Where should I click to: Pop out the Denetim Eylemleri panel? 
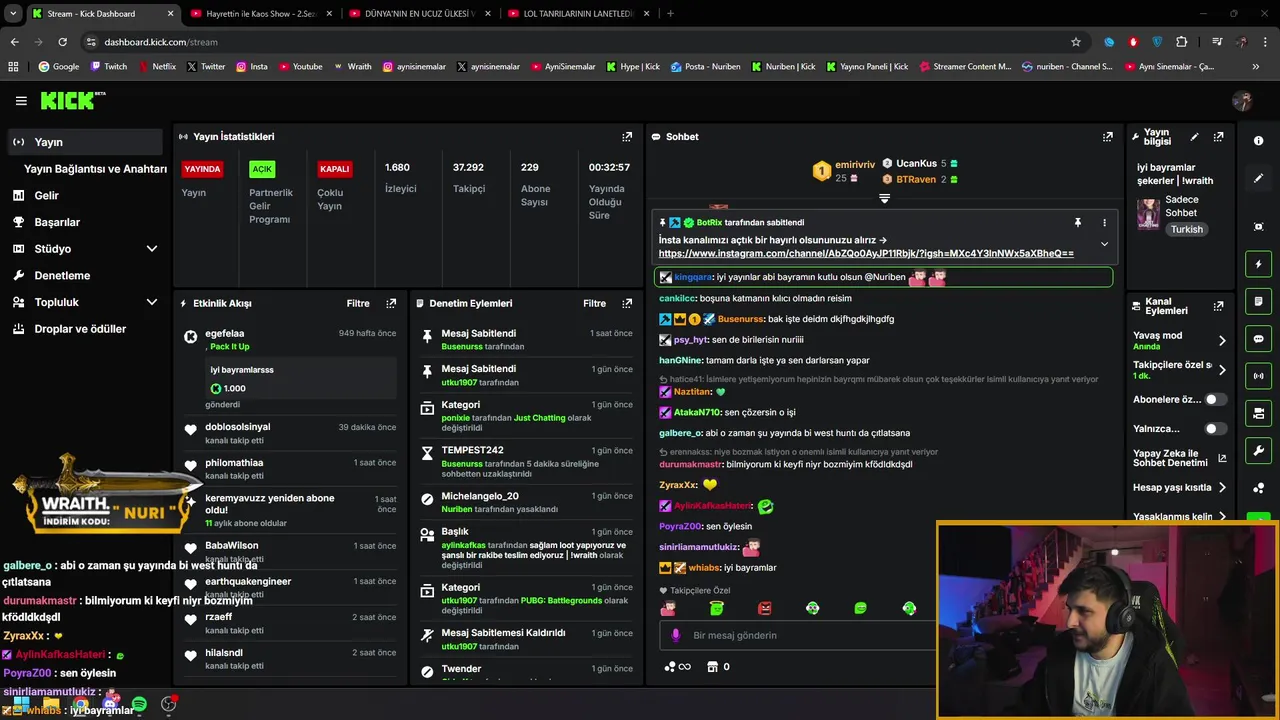click(627, 303)
